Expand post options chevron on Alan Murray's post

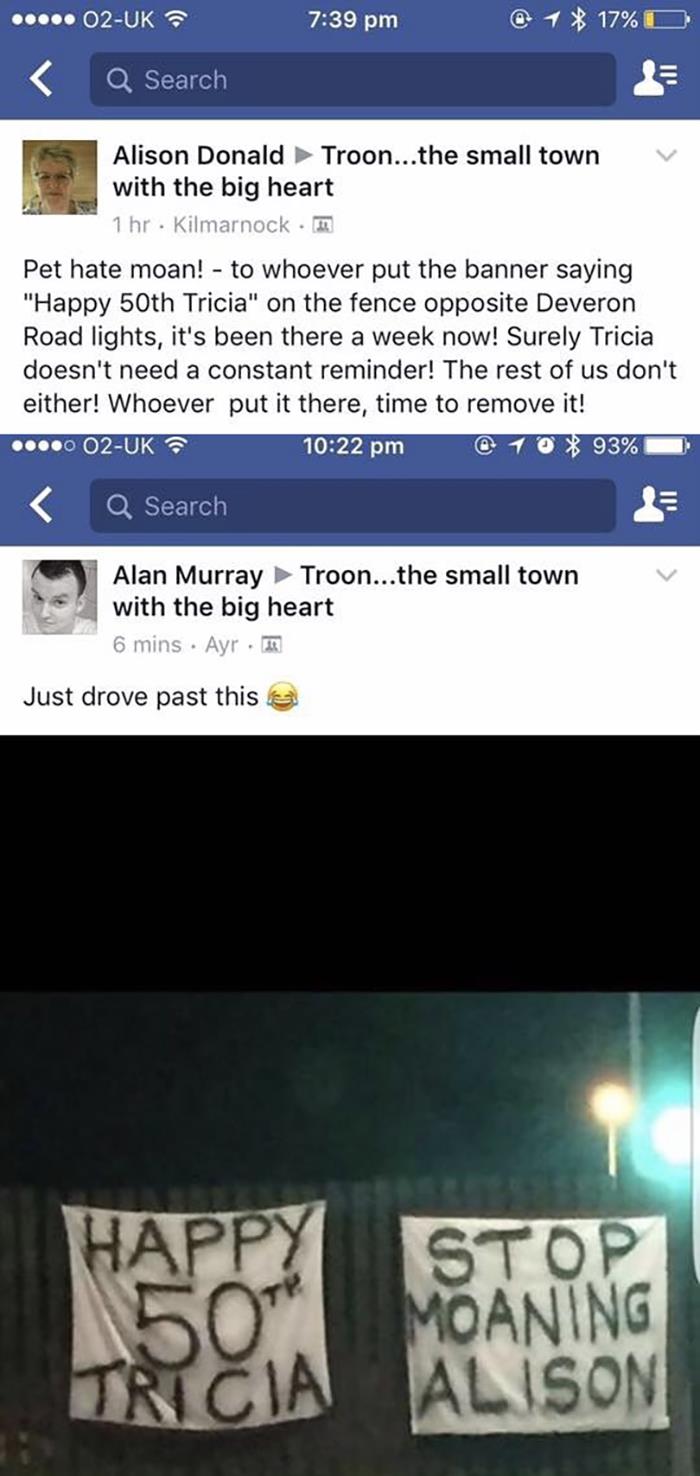(x=666, y=576)
